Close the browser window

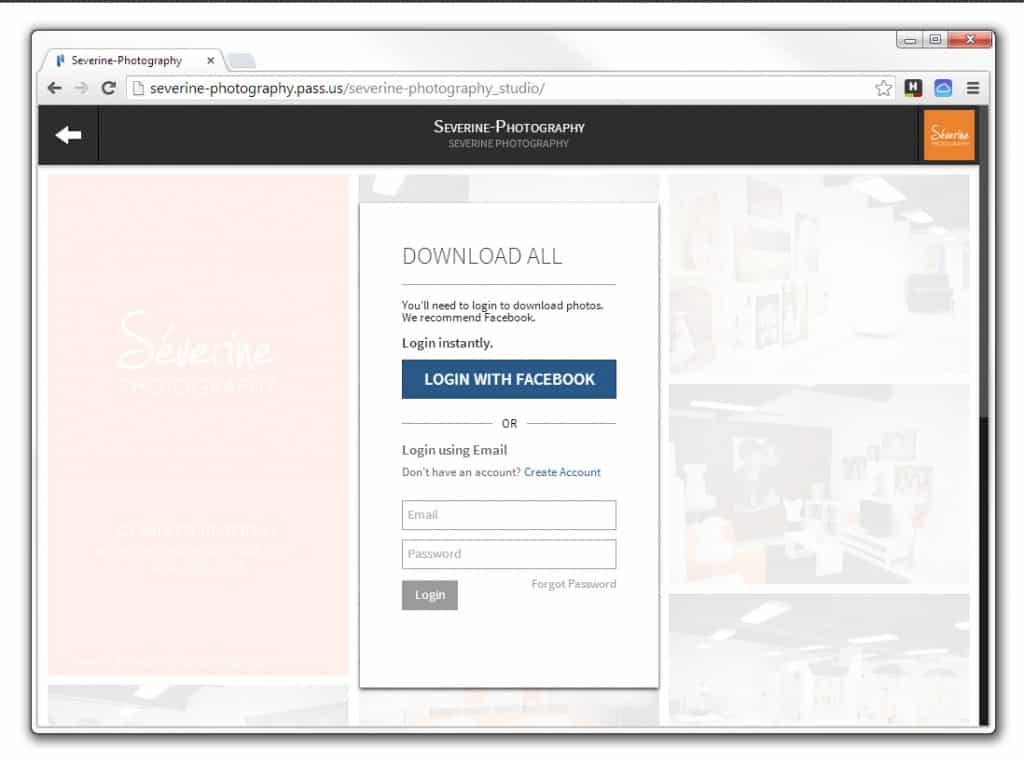point(970,40)
